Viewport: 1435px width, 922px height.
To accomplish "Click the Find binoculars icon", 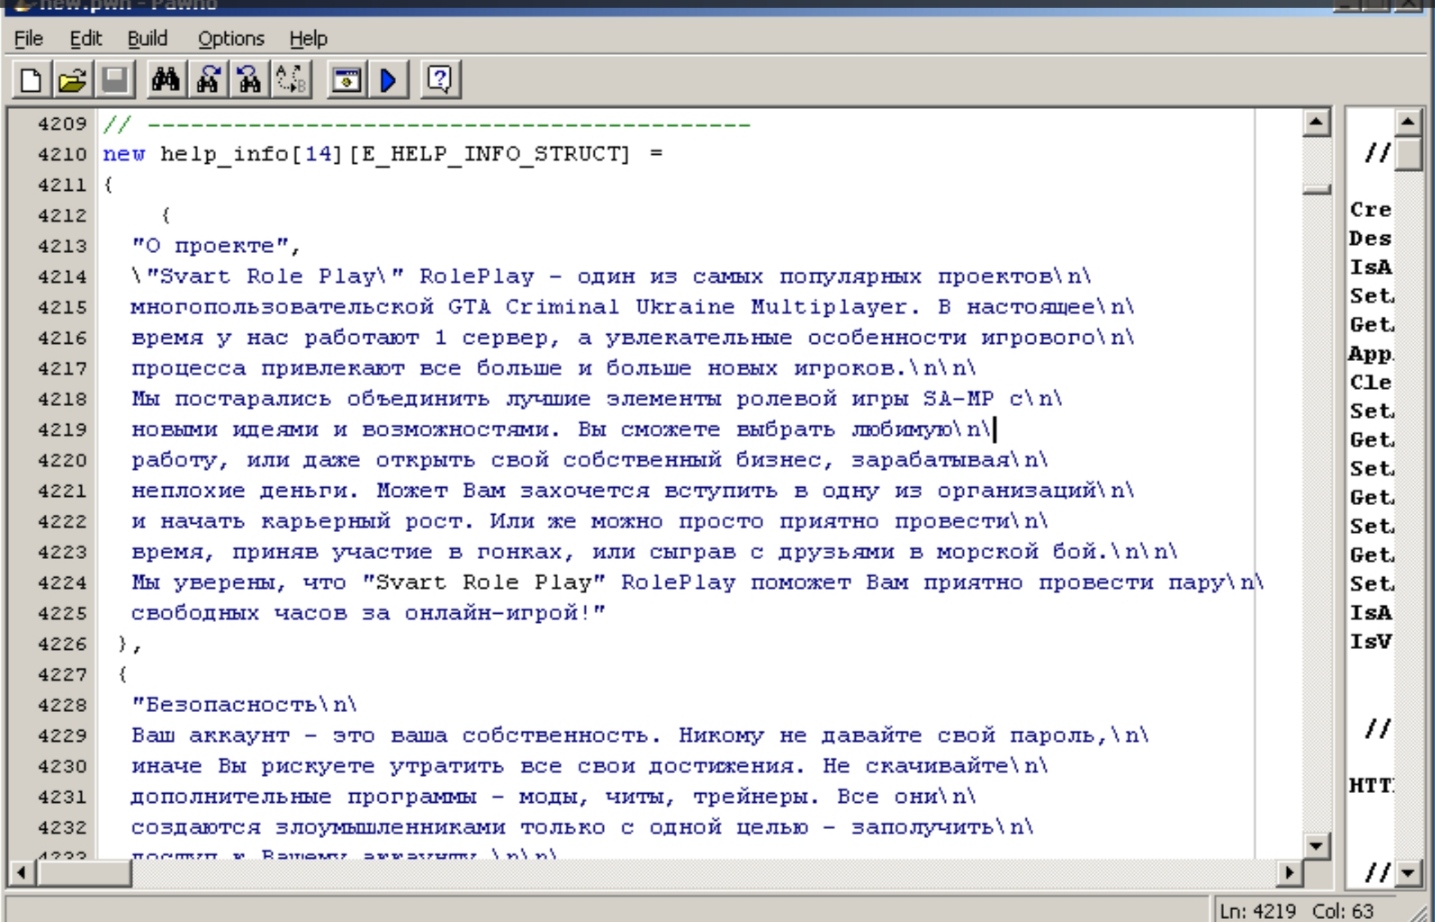I will 165,80.
